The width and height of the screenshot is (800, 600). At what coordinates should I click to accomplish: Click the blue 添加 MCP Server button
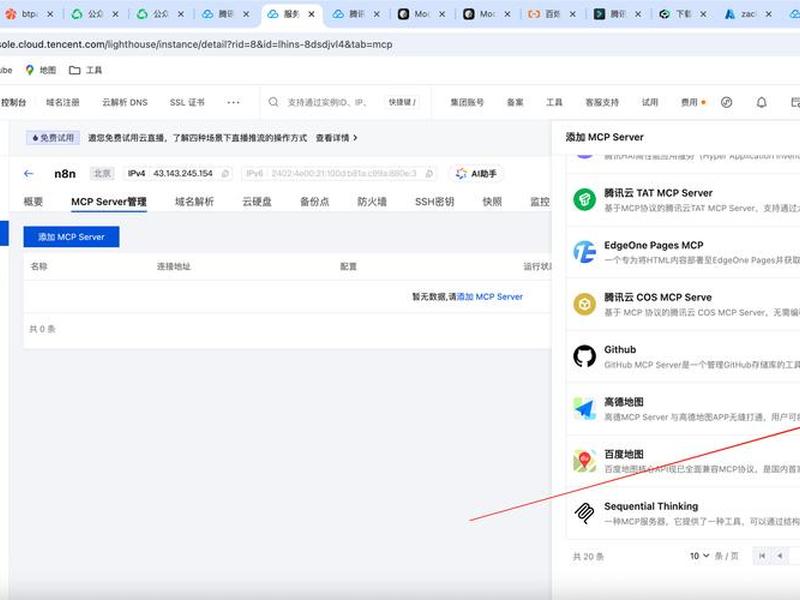click(x=71, y=237)
